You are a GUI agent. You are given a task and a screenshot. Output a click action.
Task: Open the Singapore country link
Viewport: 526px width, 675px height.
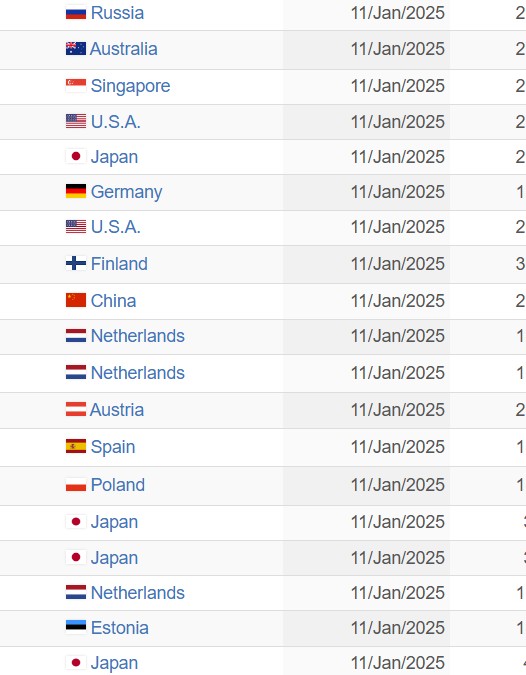130,86
